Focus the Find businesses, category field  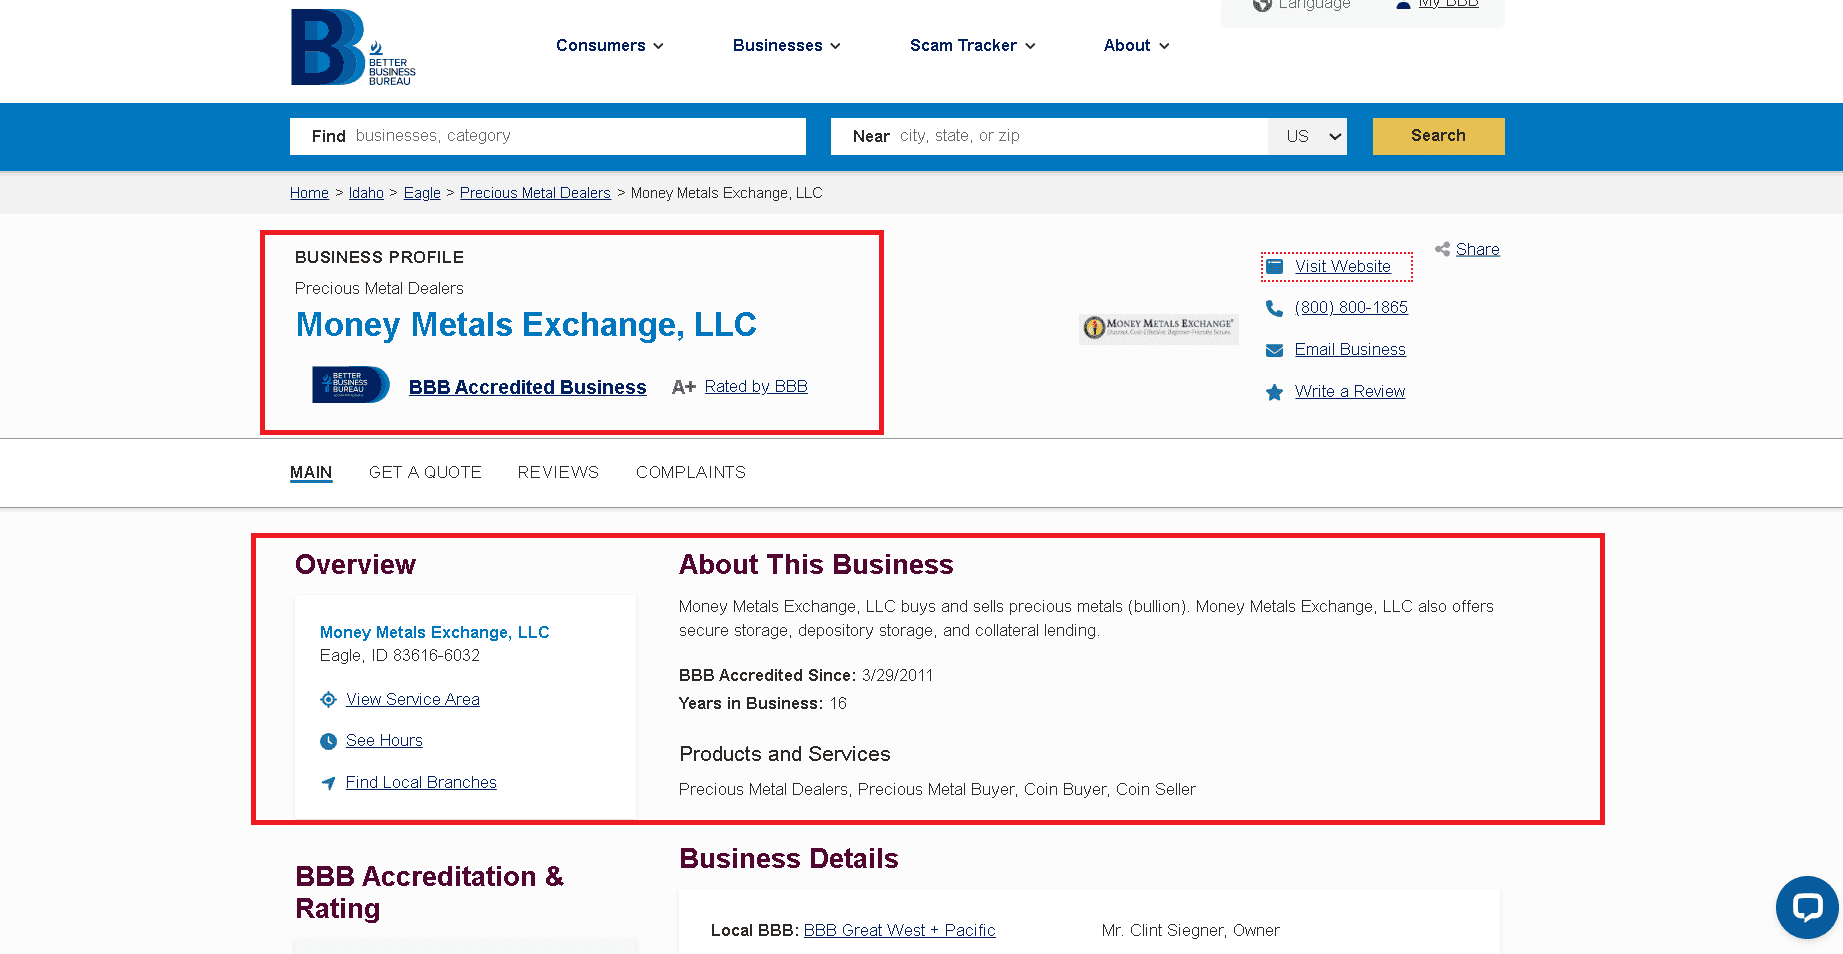coord(548,136)
